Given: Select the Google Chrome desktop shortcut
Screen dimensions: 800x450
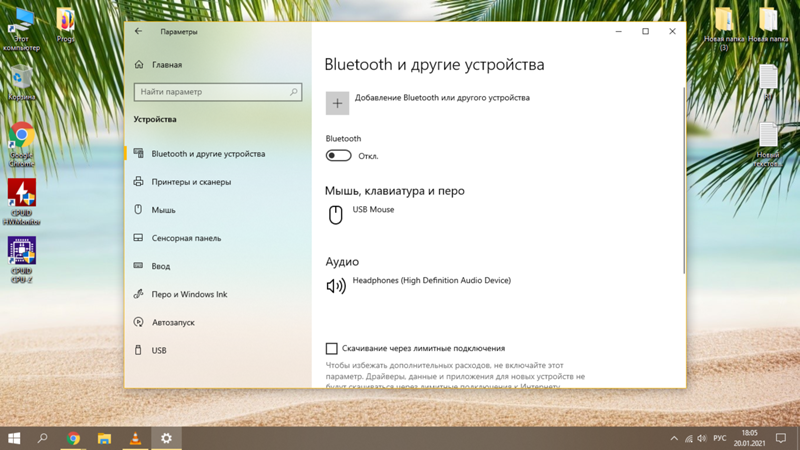Looking at the screenshot, I should click(21, 145).
